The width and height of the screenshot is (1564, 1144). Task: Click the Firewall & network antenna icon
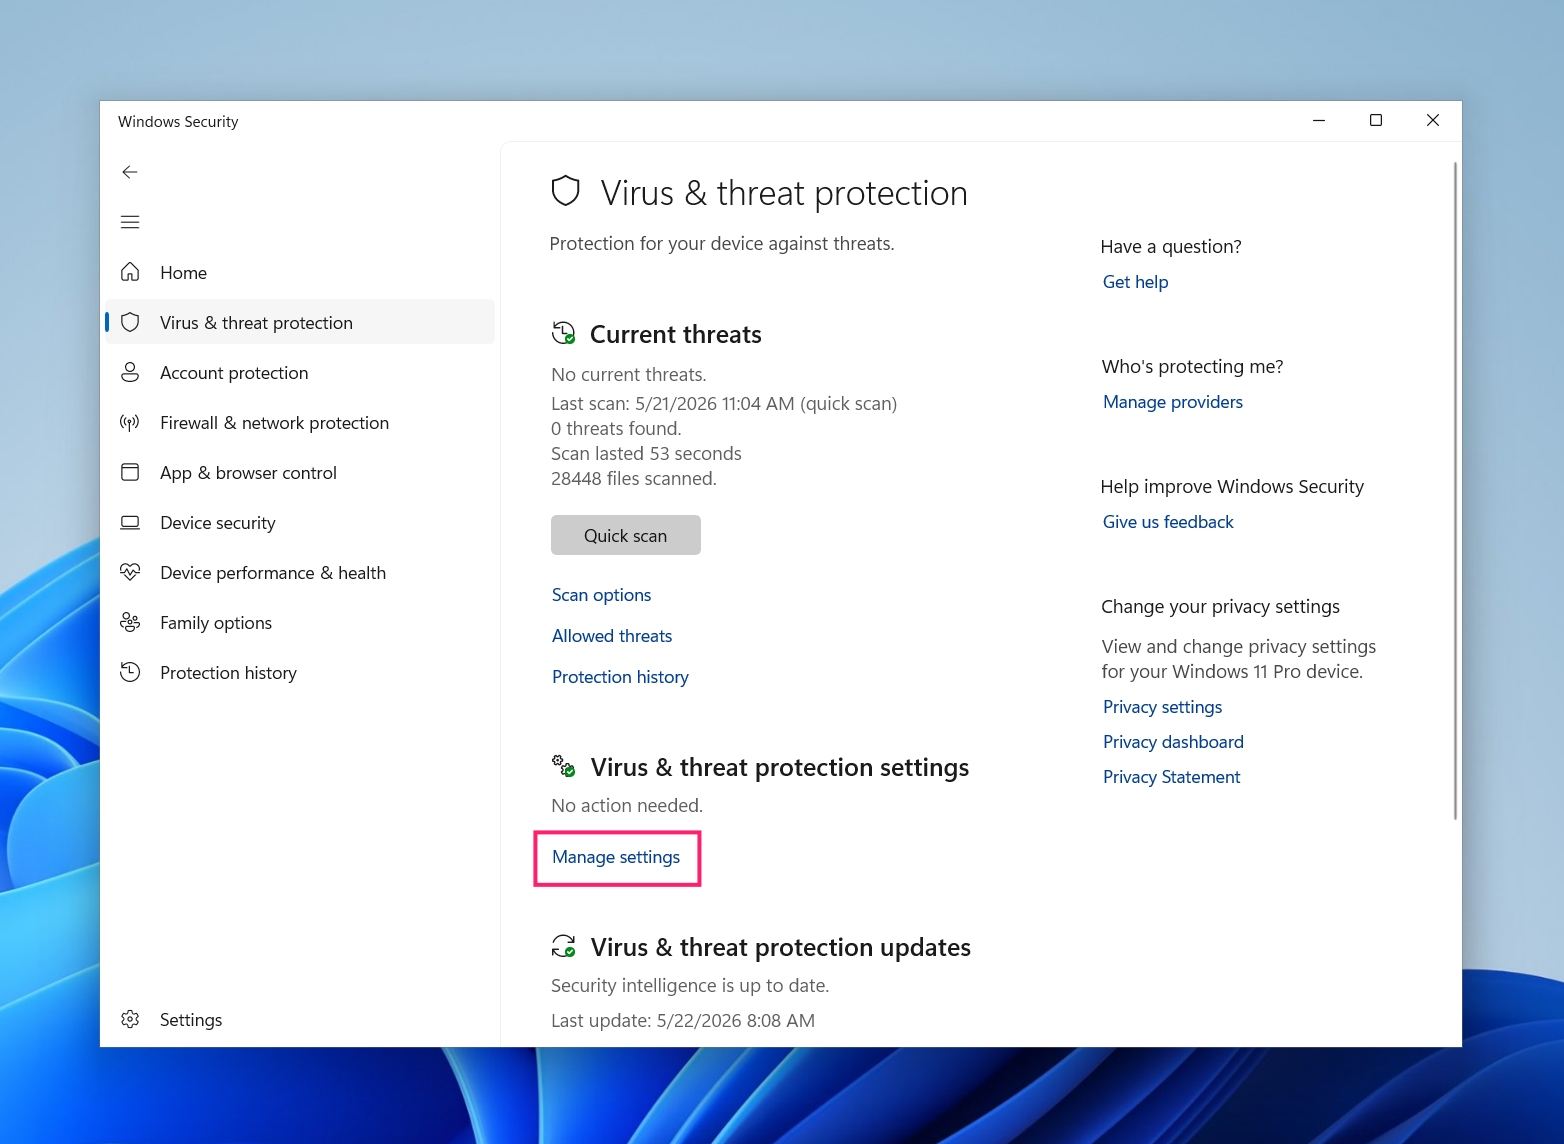(x=130, y=422)
